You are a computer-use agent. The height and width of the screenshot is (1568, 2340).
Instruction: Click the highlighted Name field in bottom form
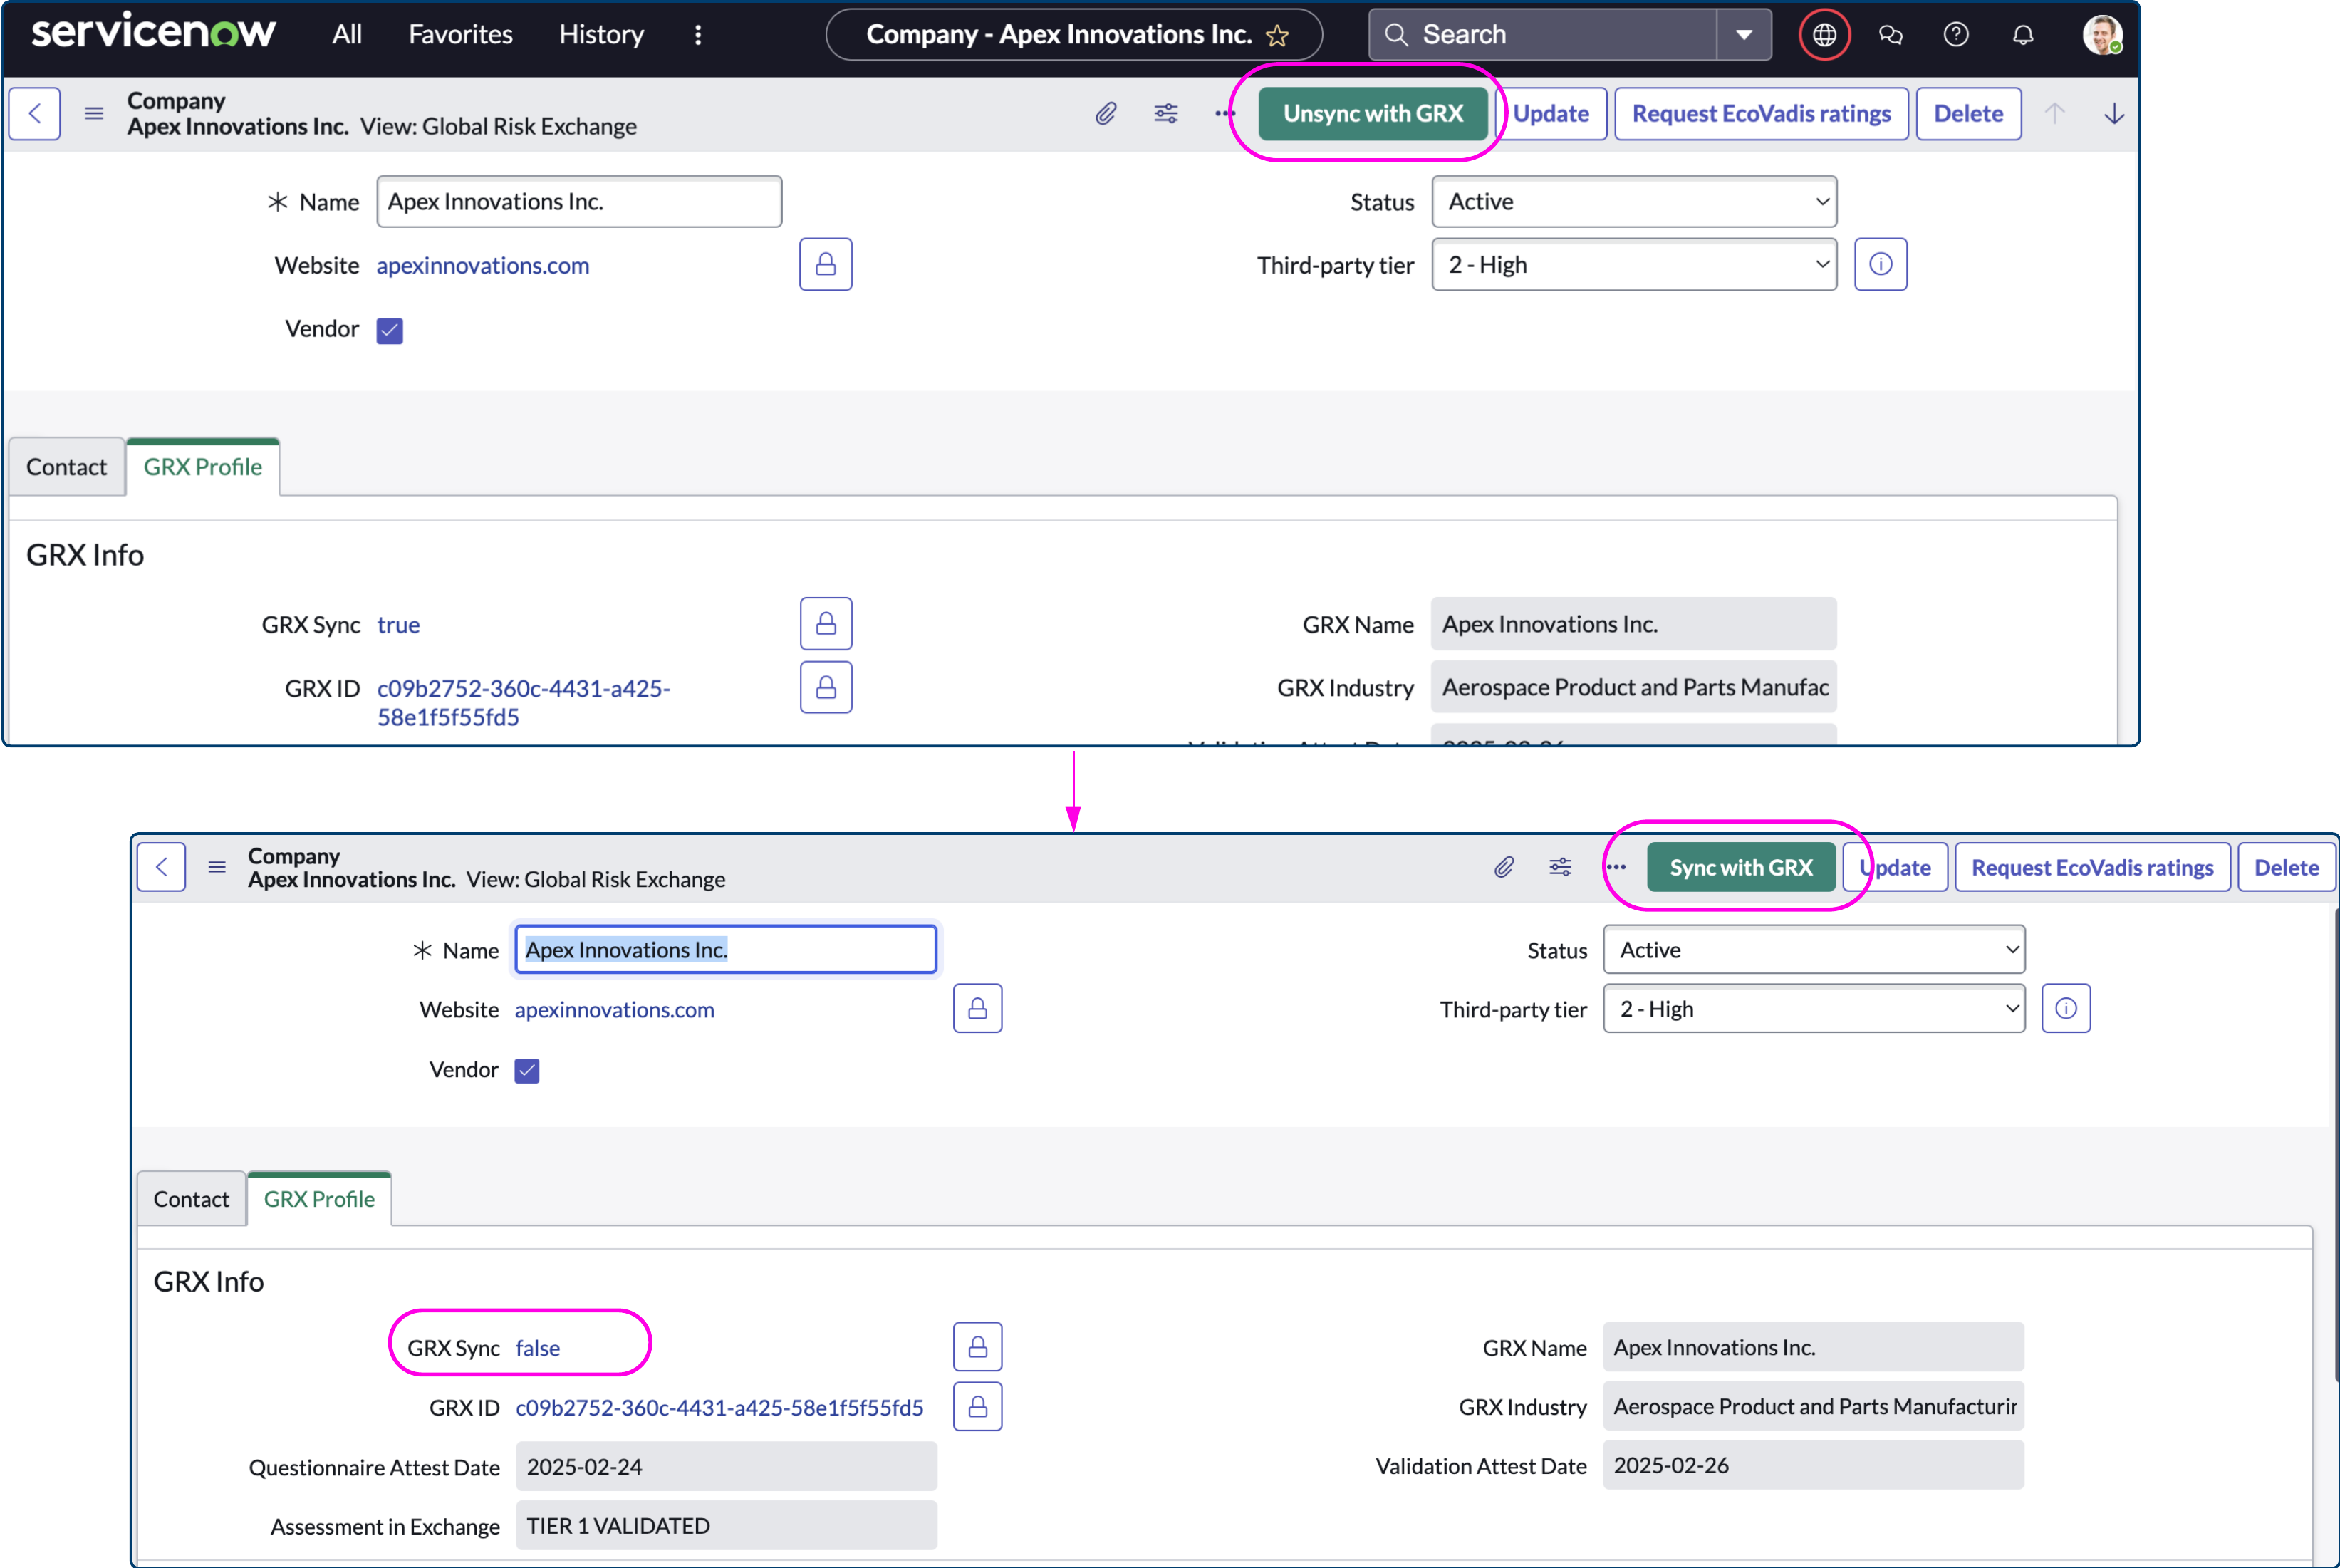(x=726, y=949)
